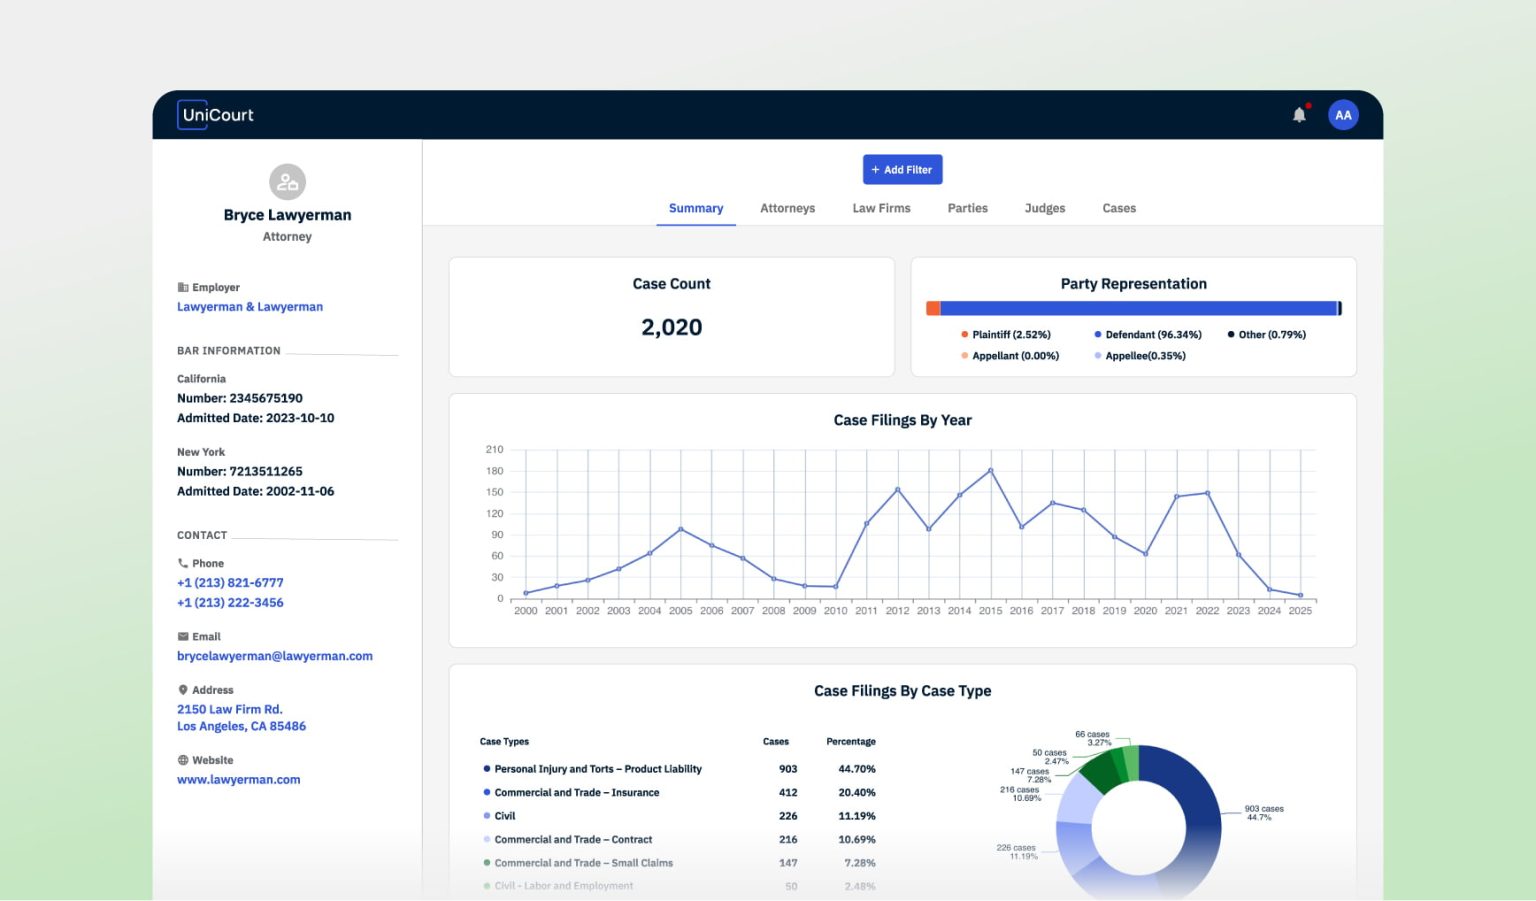Click the attorney profile picture
The height and width of the screenshot is (901, 1536).
pyautogui.click(x=287, y=181)
